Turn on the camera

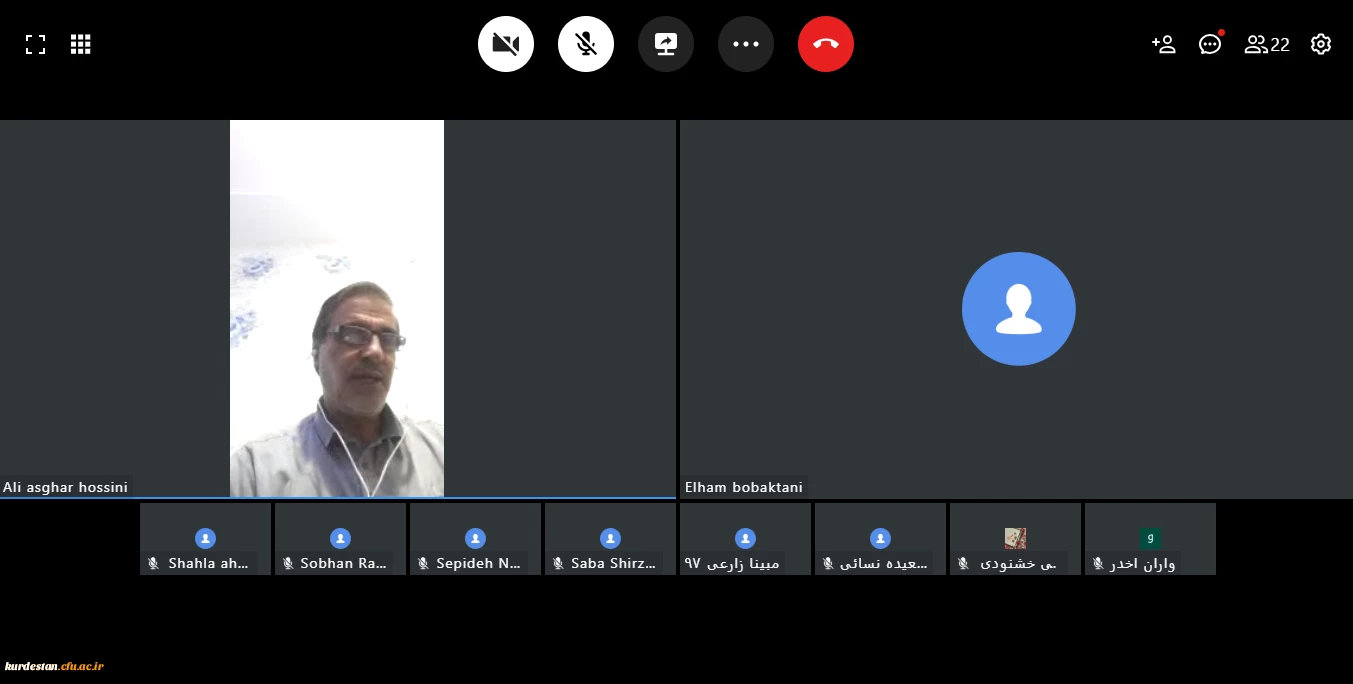coord(506,44)
